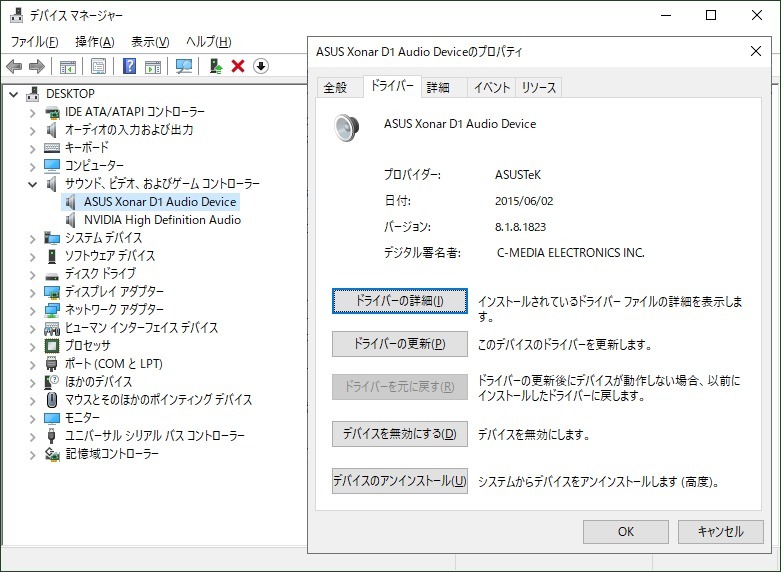
Task: Click デバイスを無効にする(D) button
Action: (x=399, y=434)
